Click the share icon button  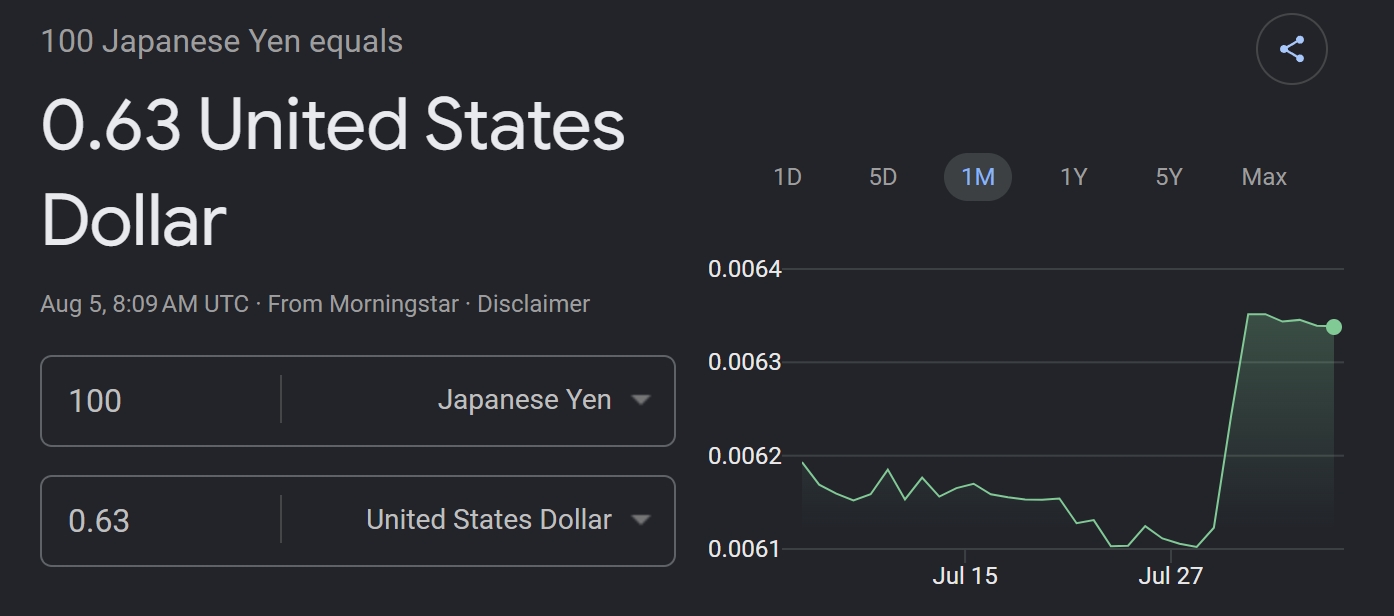tap(1291, 49)
